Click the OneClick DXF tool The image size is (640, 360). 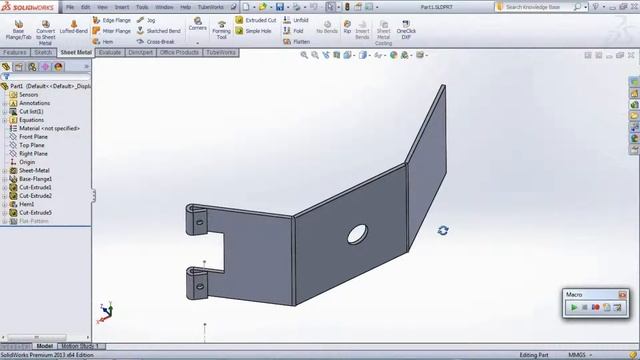[406, 30]
